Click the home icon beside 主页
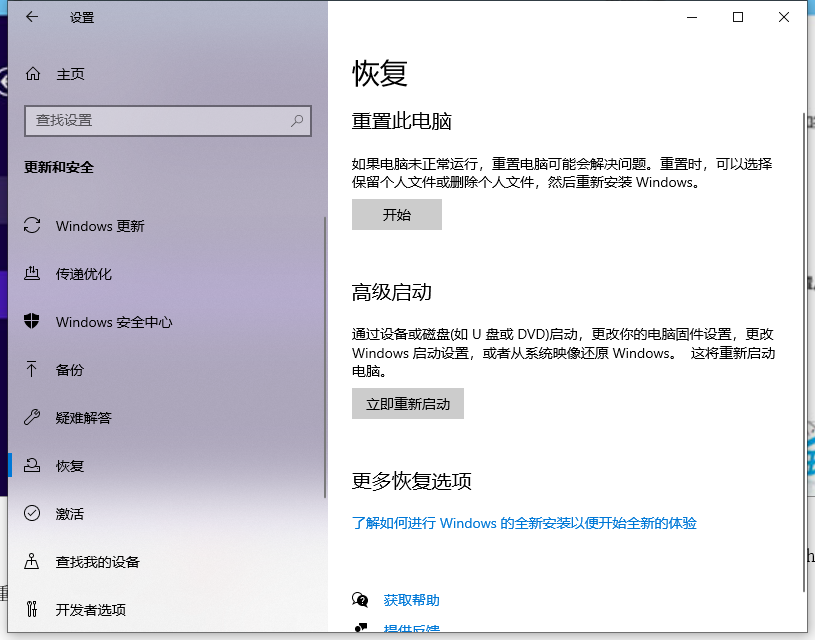This screenshot has width=815, height=640. (33, 74)
